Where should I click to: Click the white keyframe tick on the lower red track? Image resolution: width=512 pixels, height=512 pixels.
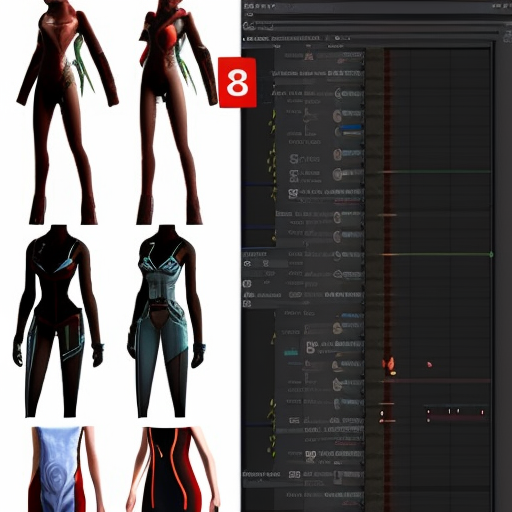point(449,411)
